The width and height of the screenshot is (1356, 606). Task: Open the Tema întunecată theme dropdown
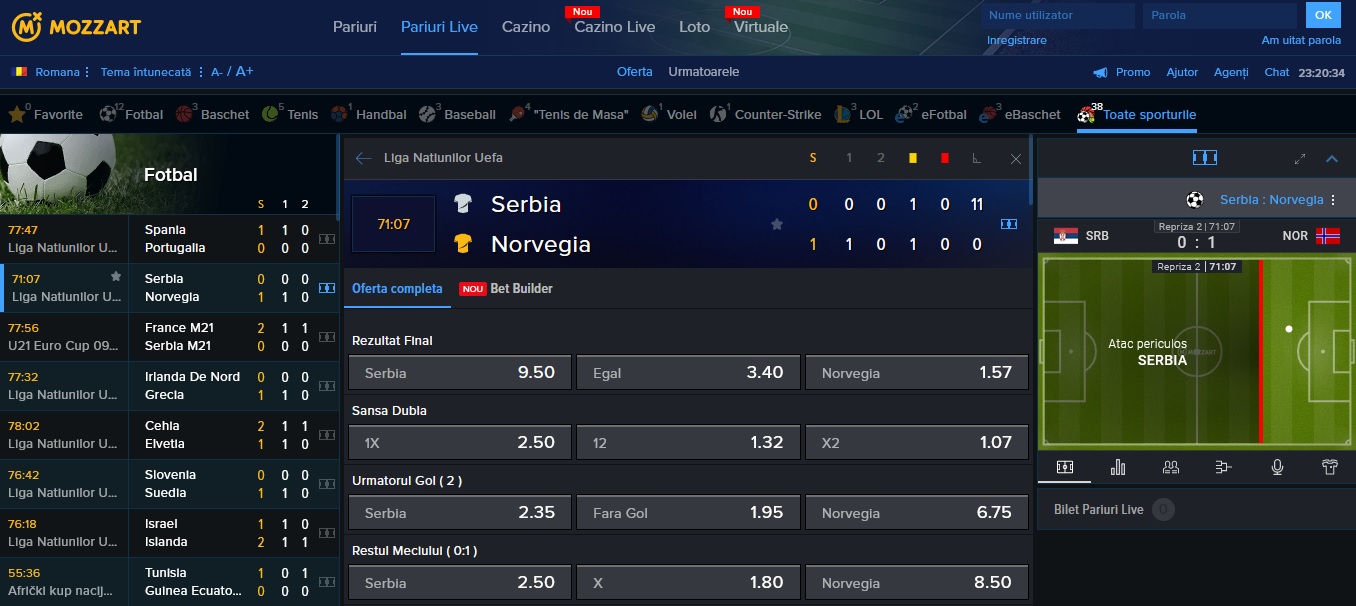pyautogui.click(x=150, y=72)
